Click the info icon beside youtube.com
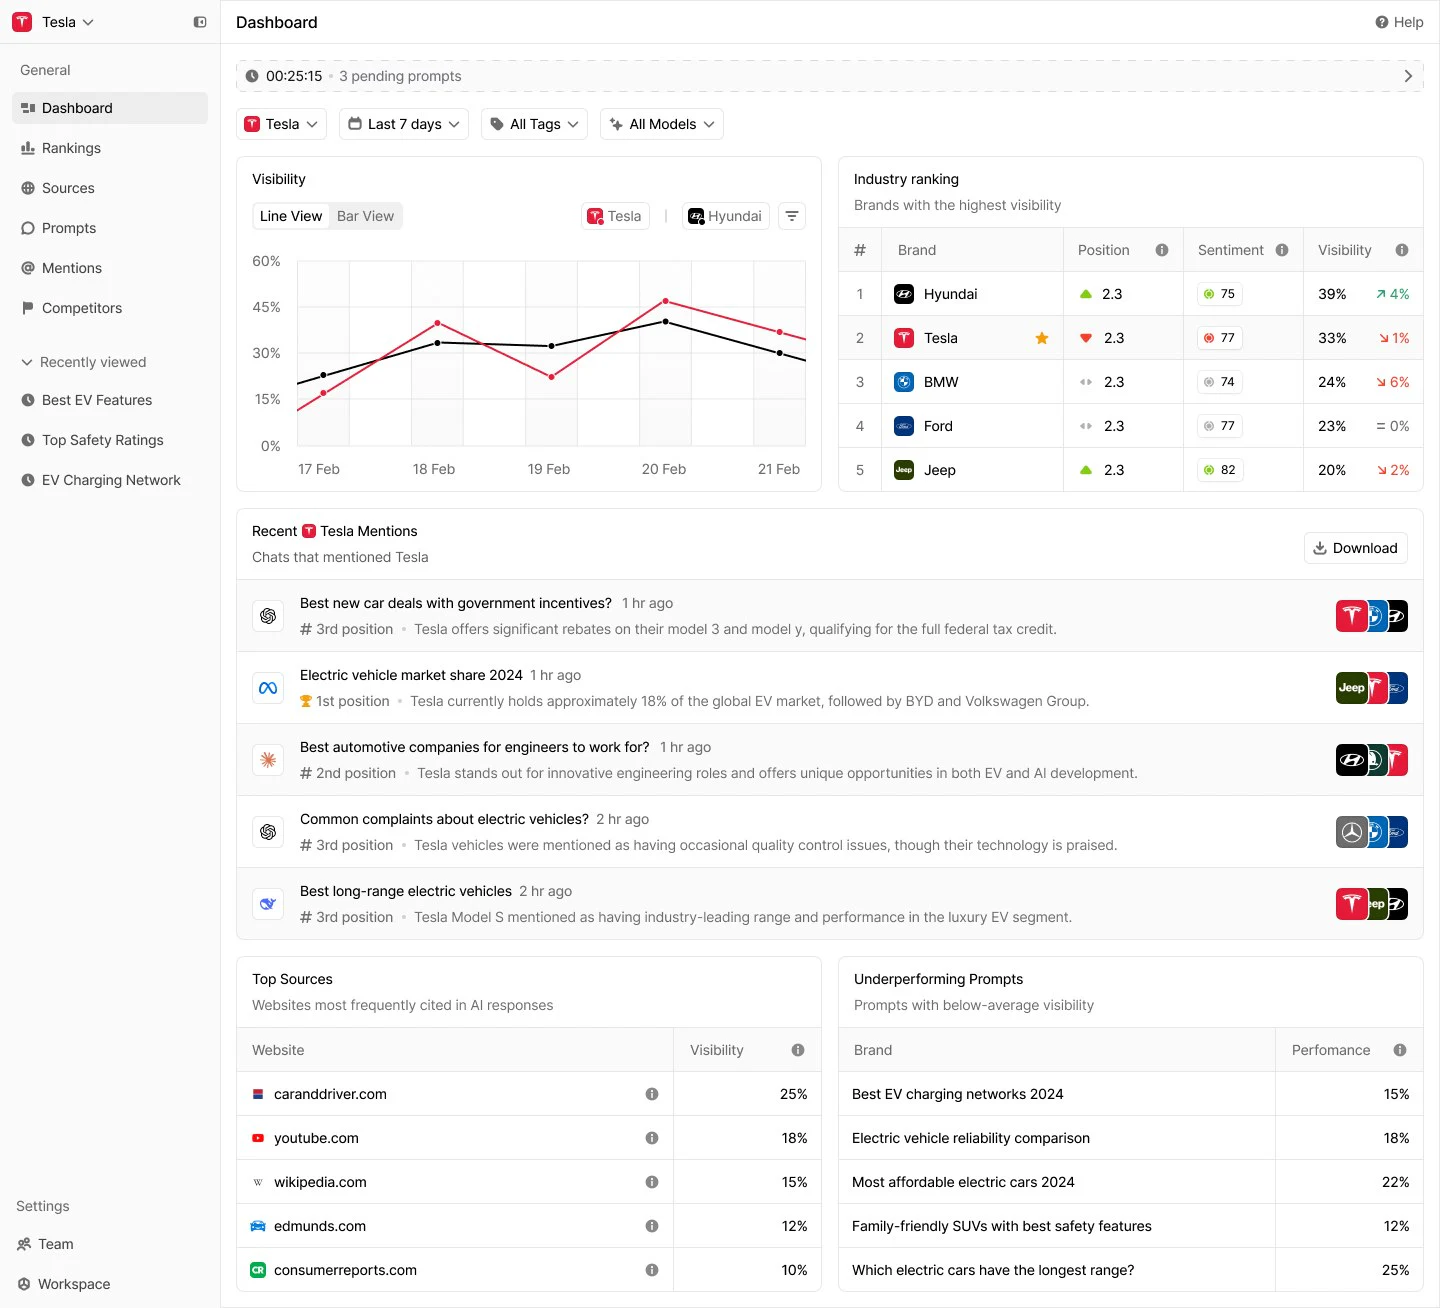The width and height of the screenshot is (1440, 1308). tap(652, 1138)
